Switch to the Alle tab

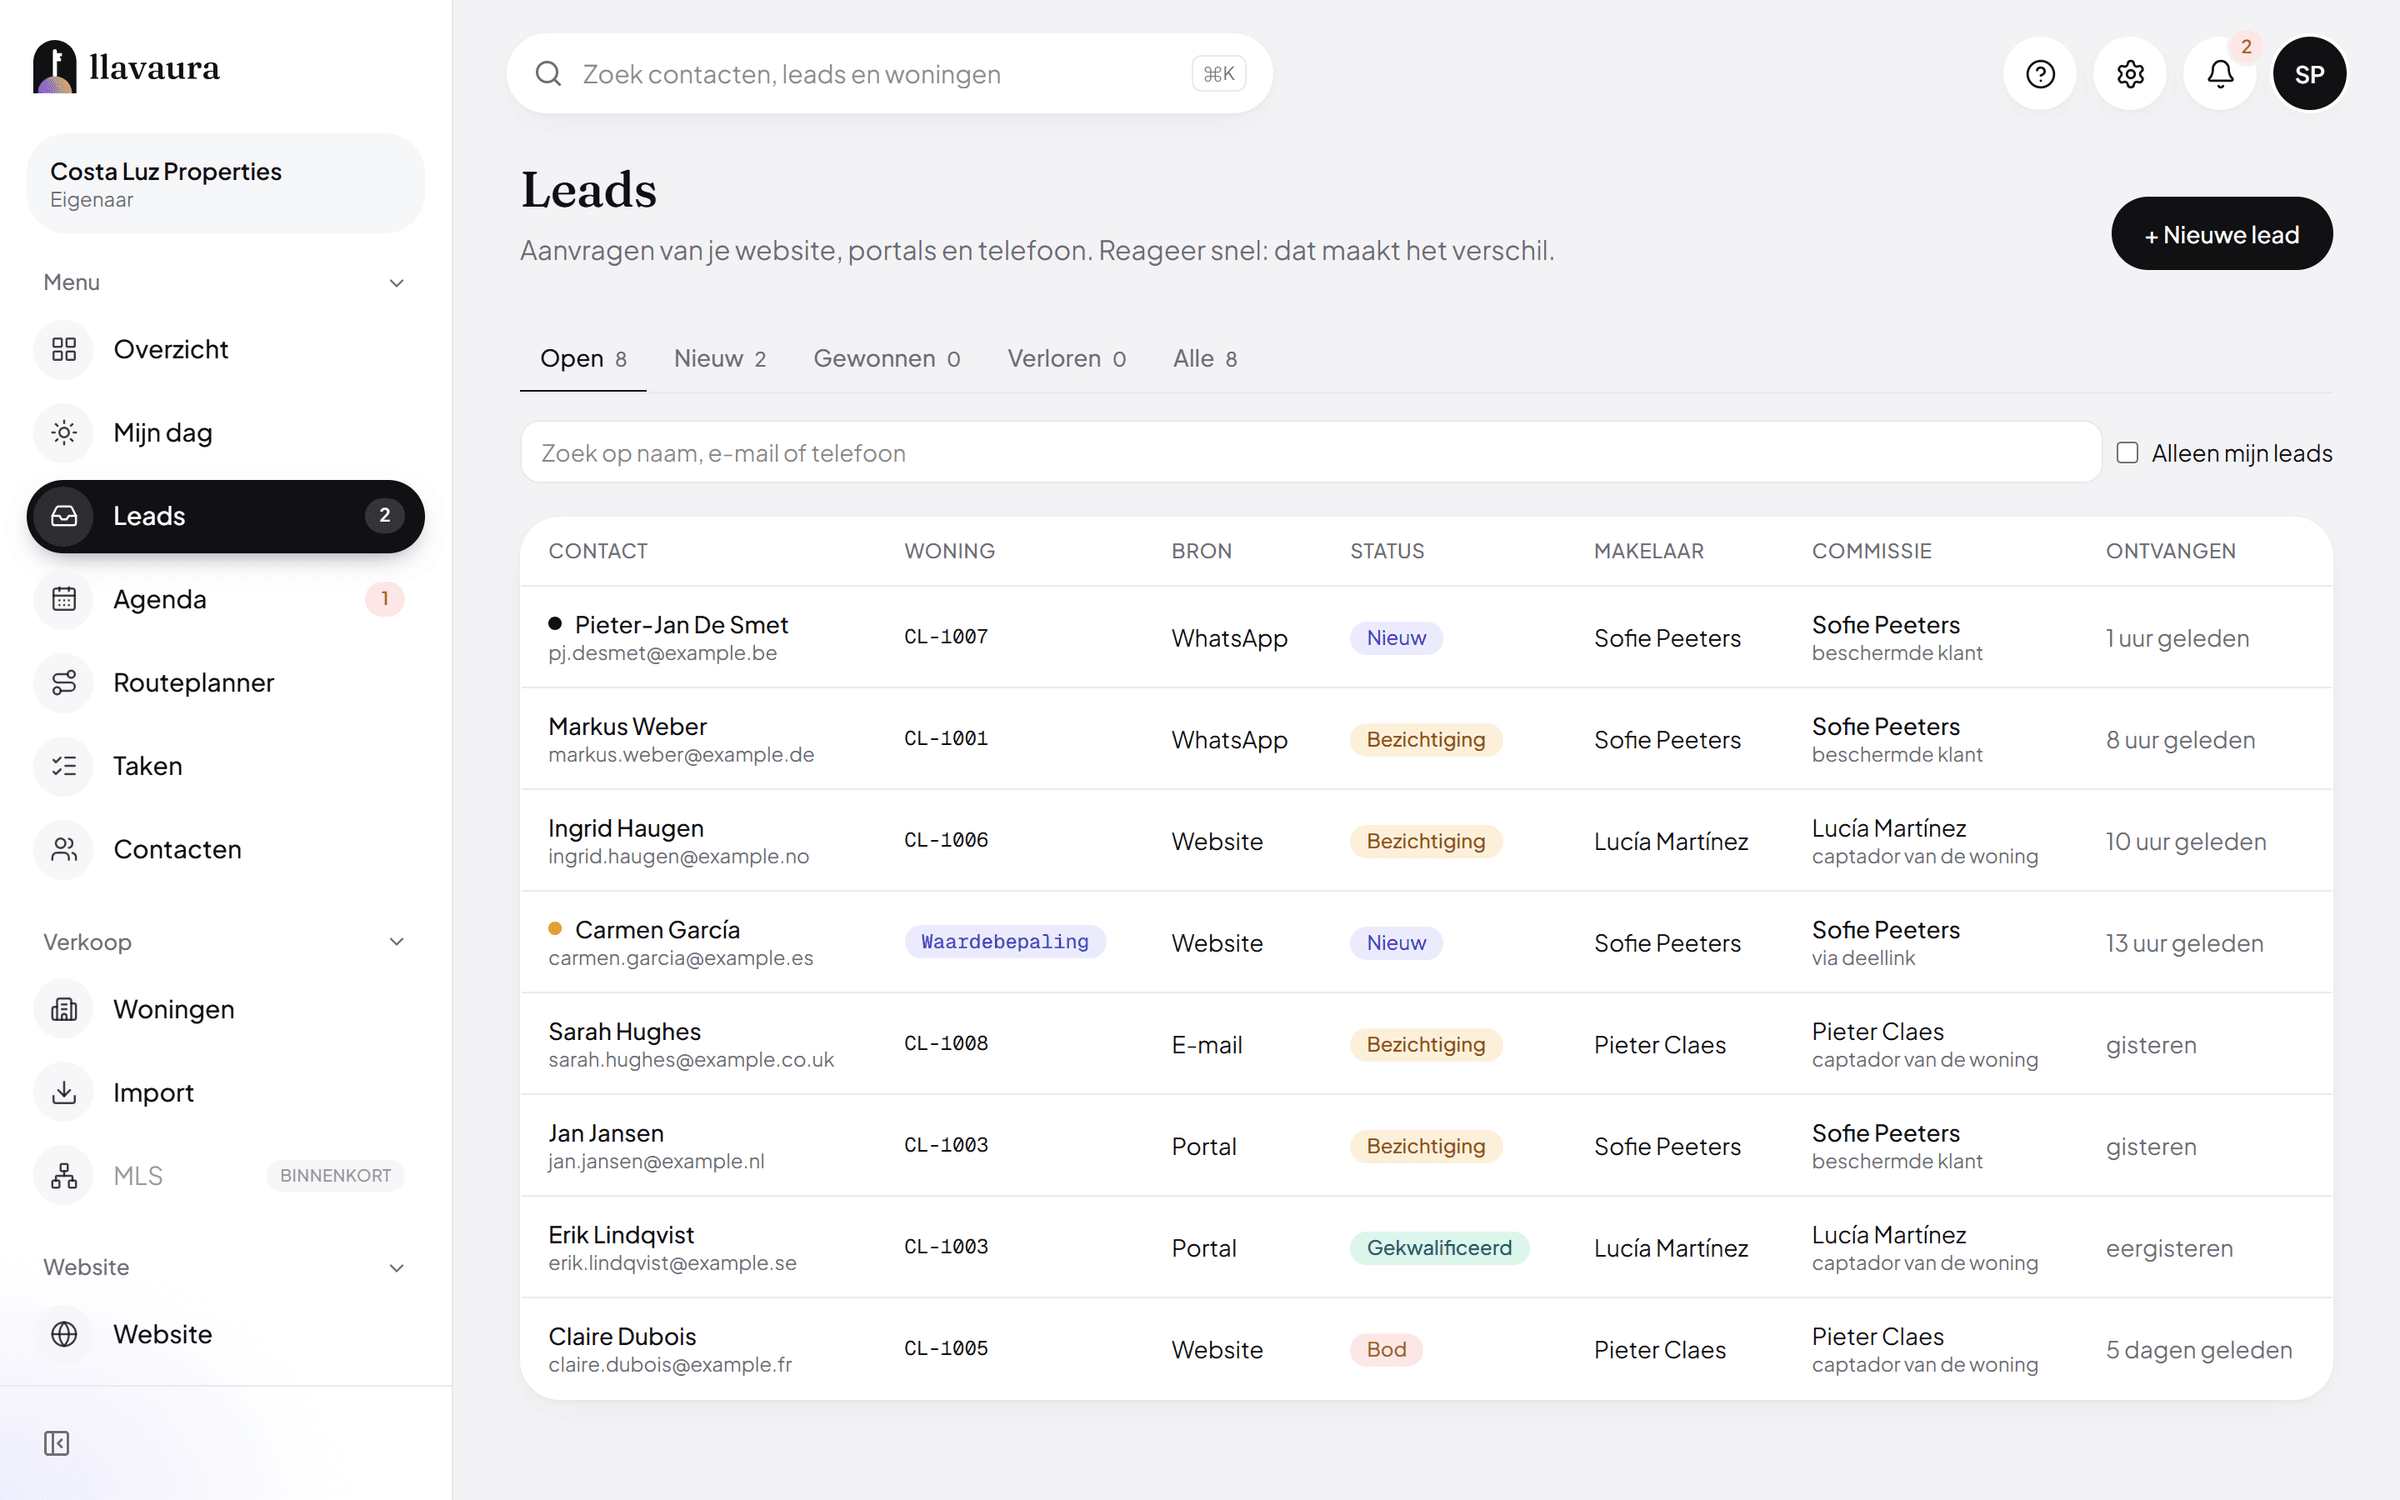point(1205,359)
